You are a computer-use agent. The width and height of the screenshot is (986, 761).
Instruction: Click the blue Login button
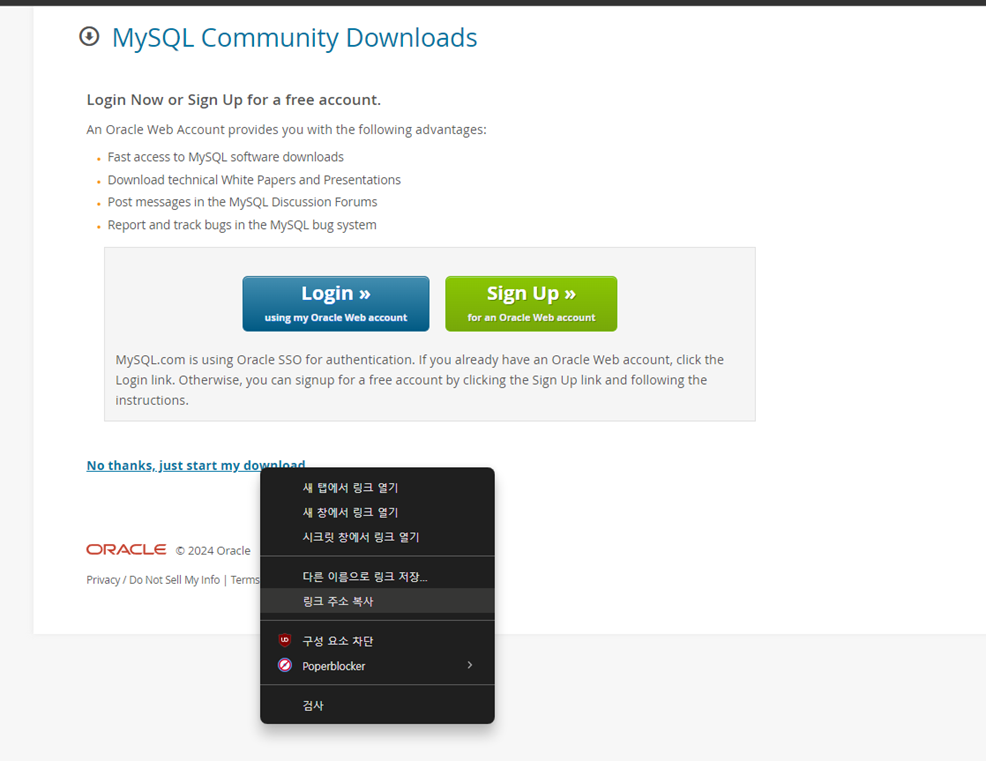pos(336,304)
